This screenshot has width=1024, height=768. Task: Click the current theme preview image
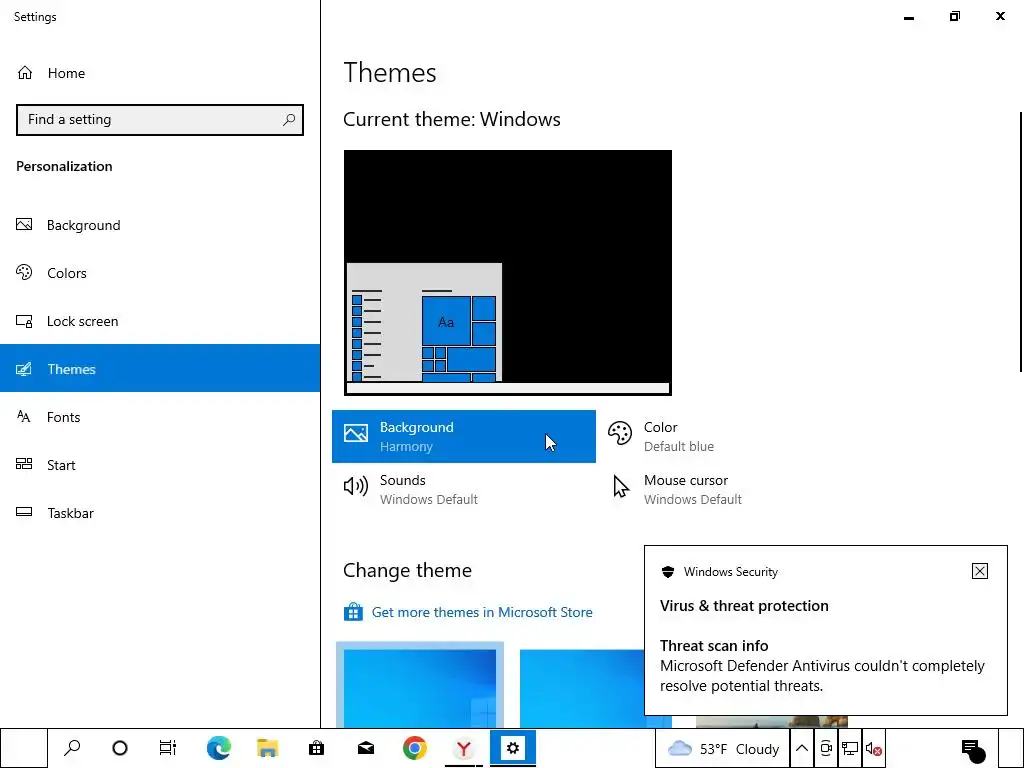(507, 272)
